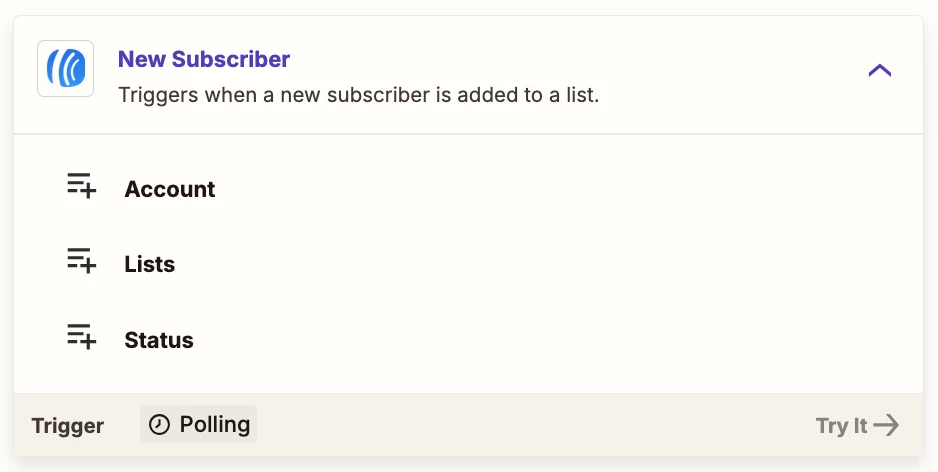Click the list-plus icon beside Lists
Image resolution: width=938 pixels, height=472 pixels.
[81, 261]
